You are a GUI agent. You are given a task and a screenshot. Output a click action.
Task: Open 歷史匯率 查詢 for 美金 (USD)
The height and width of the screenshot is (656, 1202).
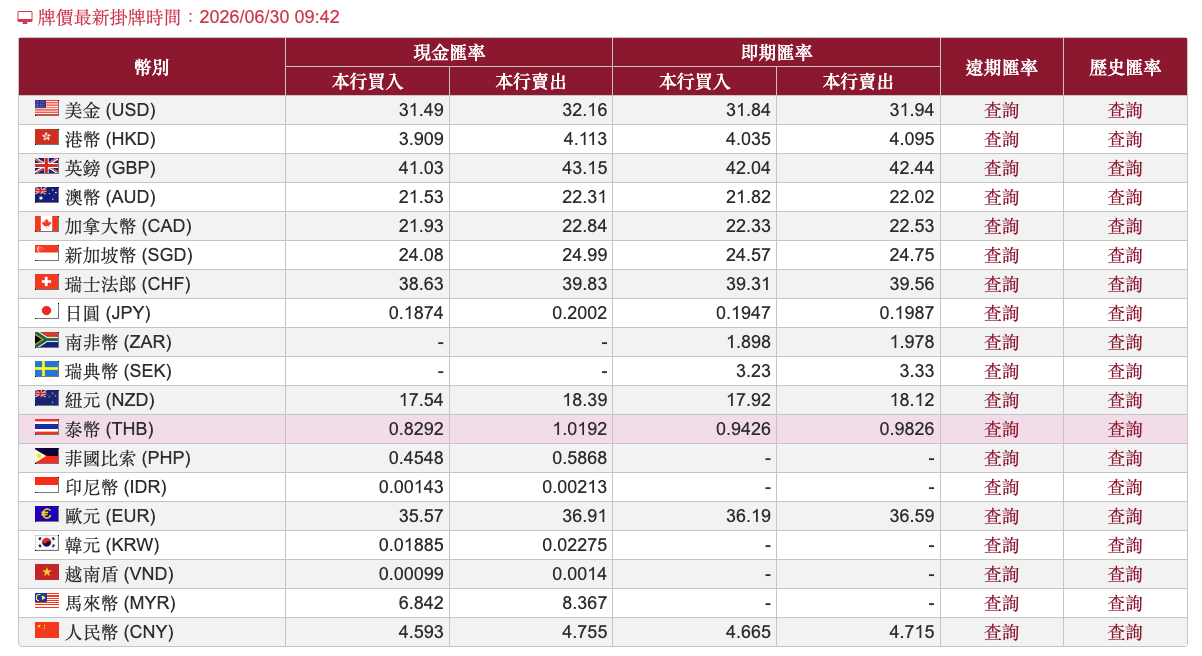click(1125, 110)
